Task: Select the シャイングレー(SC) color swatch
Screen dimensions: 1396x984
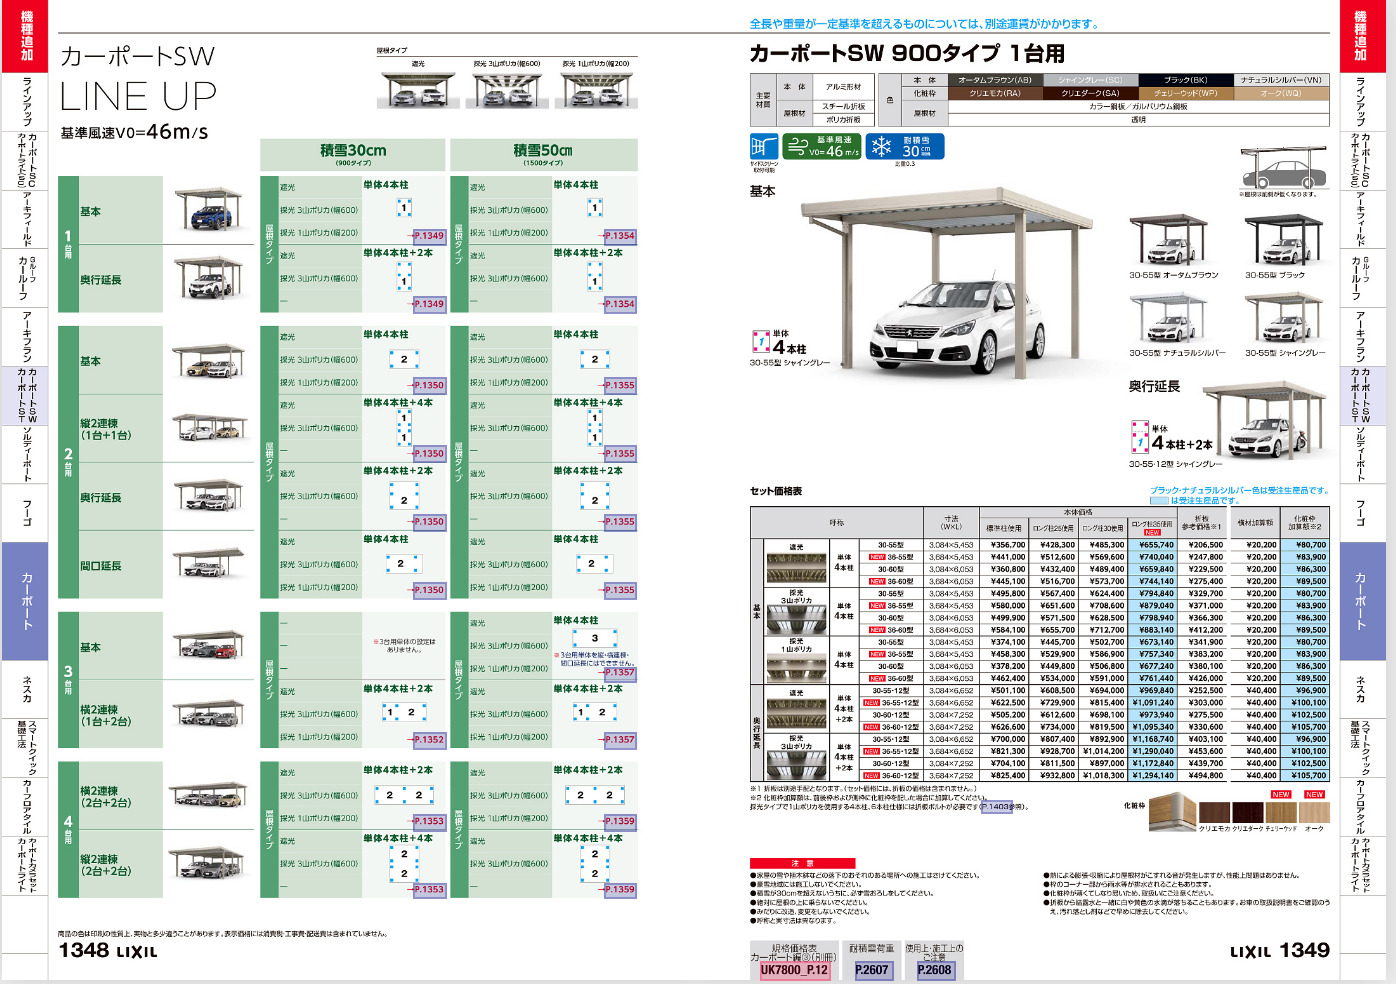Action: click(1090, 80)
